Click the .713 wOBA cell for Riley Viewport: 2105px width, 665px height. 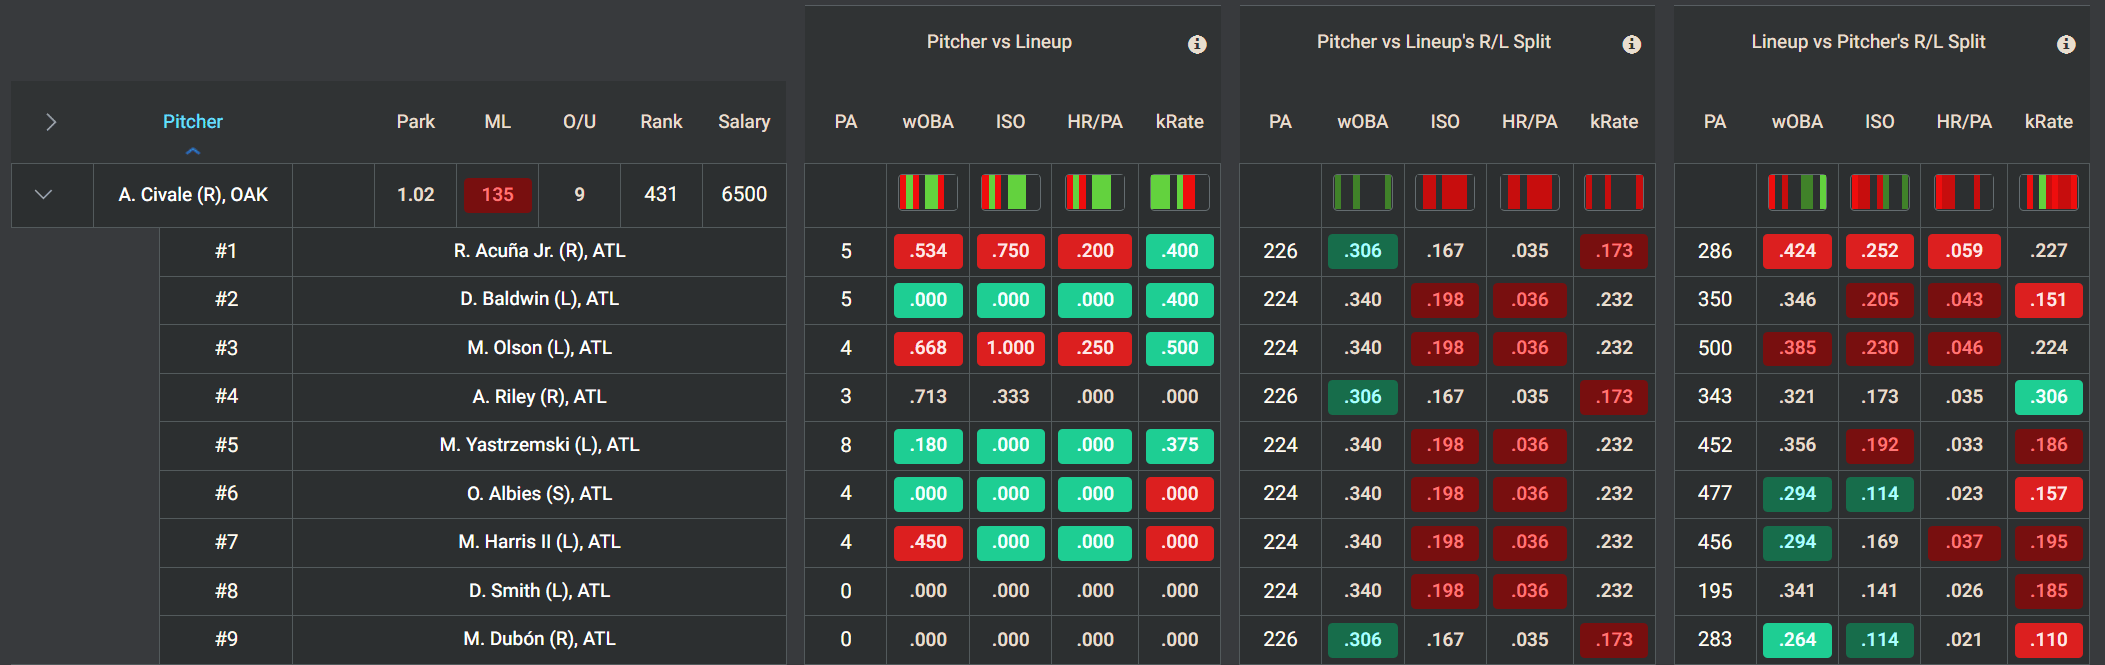[x=928, y=397]
